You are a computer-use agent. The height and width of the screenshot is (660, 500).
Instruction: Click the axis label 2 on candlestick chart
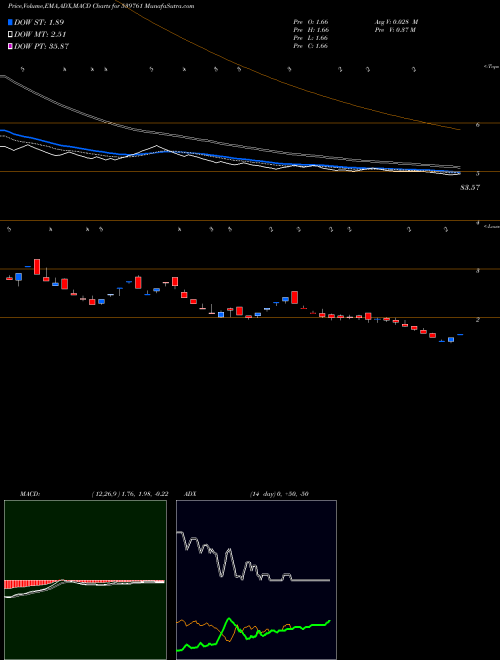[478, 320]
